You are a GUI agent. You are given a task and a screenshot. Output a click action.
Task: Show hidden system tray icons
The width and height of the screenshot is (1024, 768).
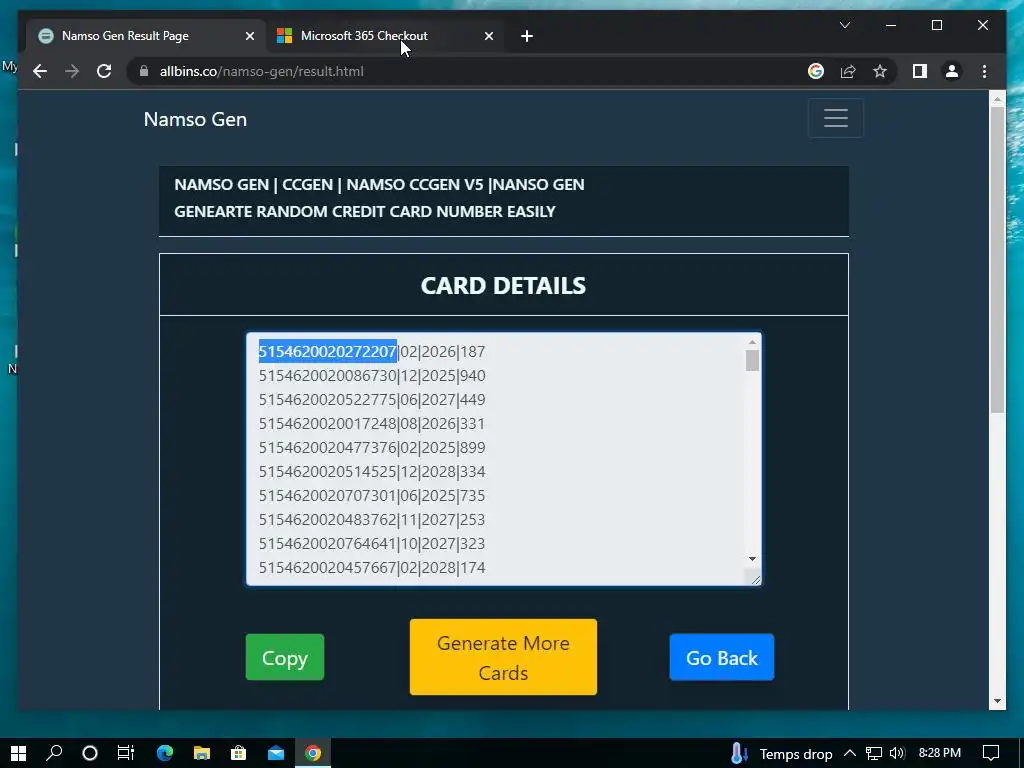pyautogui.click(x=850, y=753)
